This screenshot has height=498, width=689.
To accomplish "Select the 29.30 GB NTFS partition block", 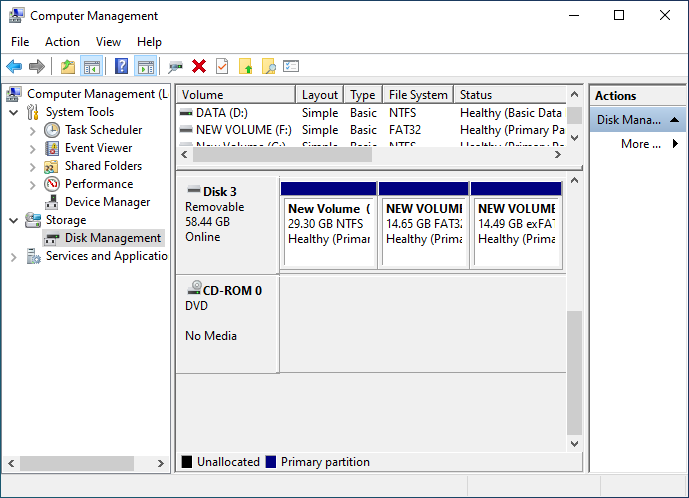I will point(329,224).
